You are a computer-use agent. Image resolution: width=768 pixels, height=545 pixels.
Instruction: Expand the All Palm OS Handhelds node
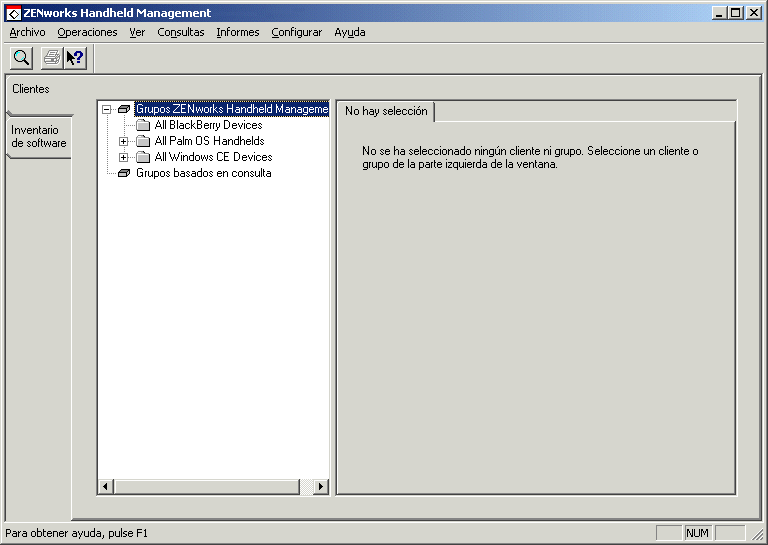tap(123, 142)
